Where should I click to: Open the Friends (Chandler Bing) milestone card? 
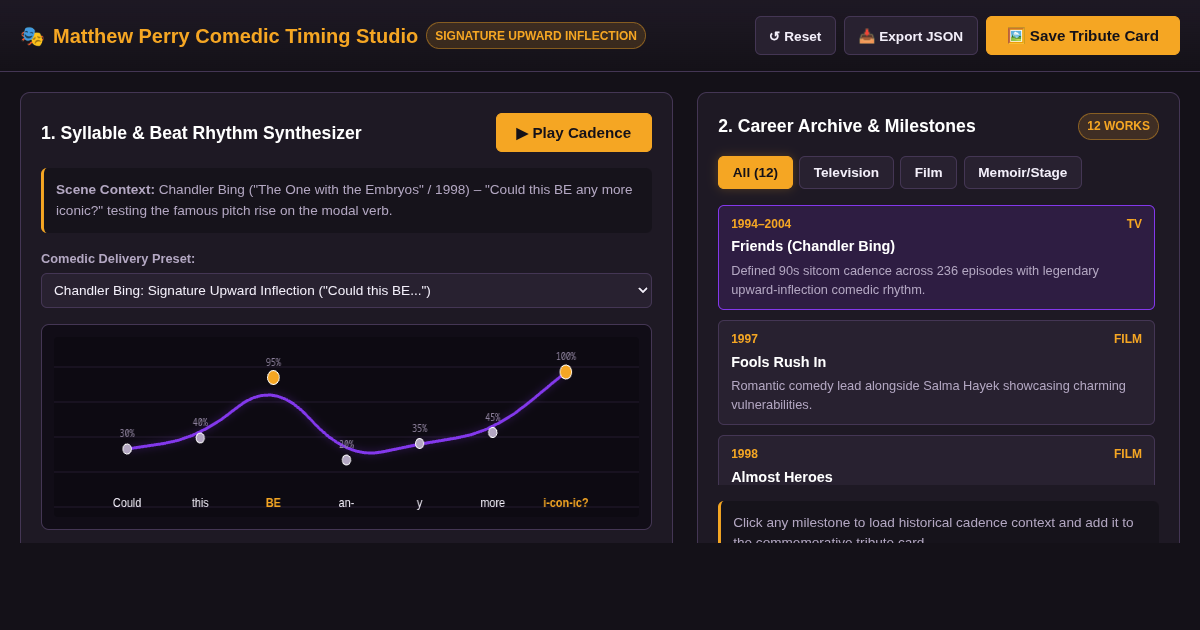tap(936, 257)
